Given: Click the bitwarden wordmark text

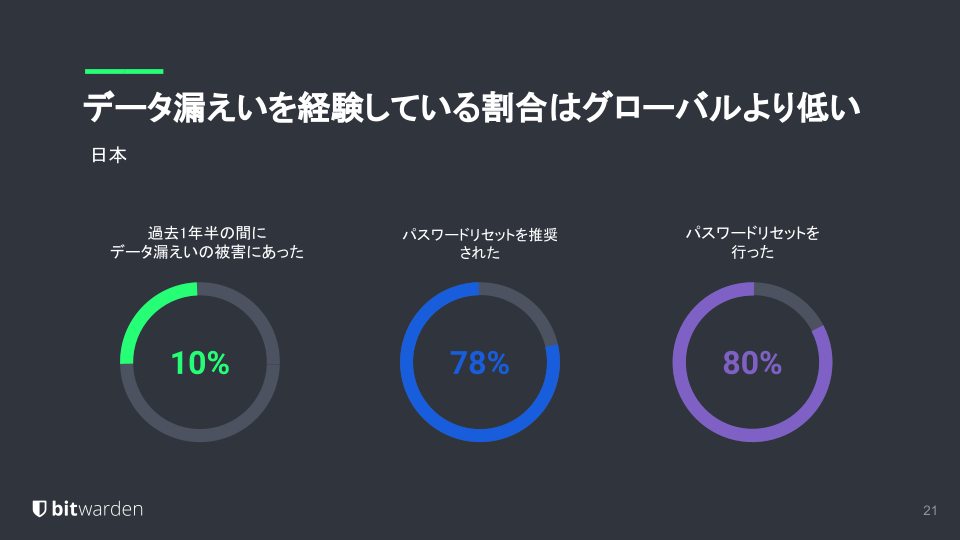Looking at the screenshot, I should tap(97, 509).
